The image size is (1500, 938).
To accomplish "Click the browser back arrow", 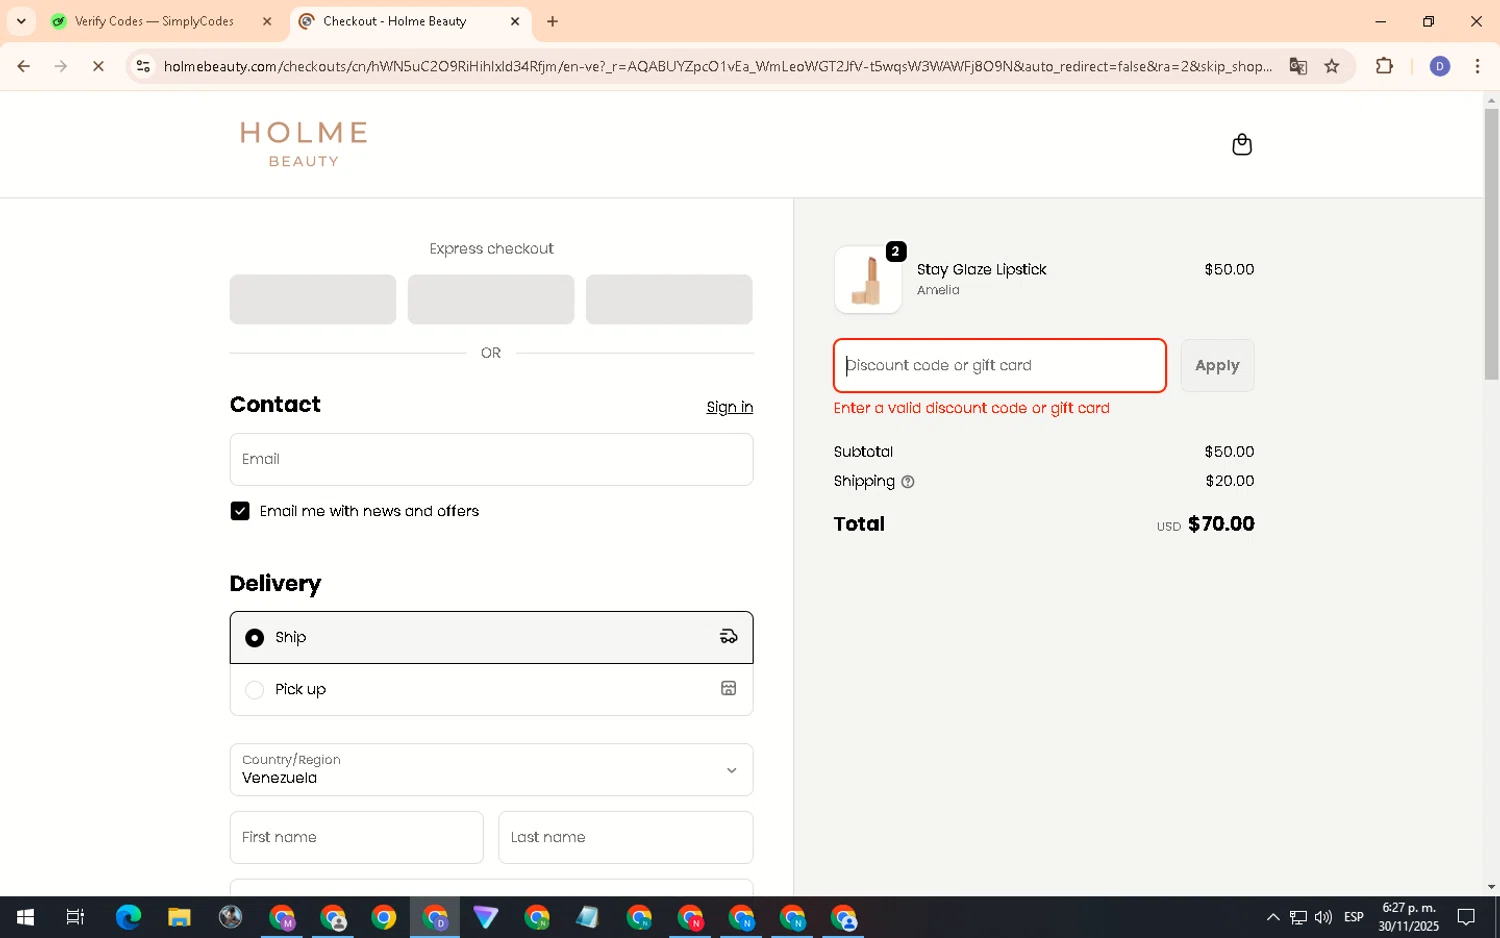I will (23, 66).
